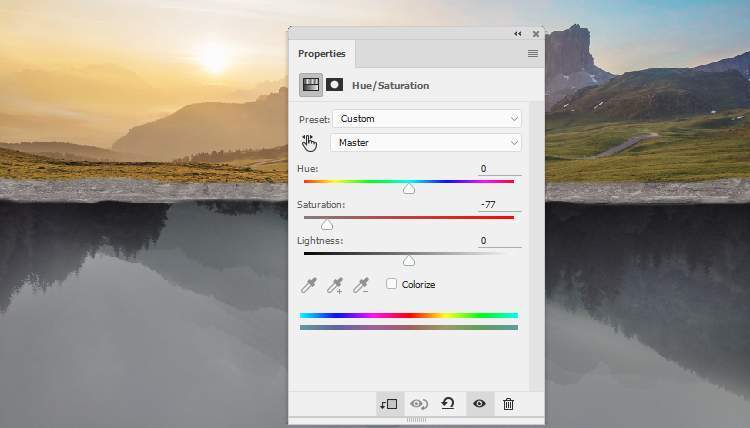Delete this adjustment layer with trash icon

point(508,404)
